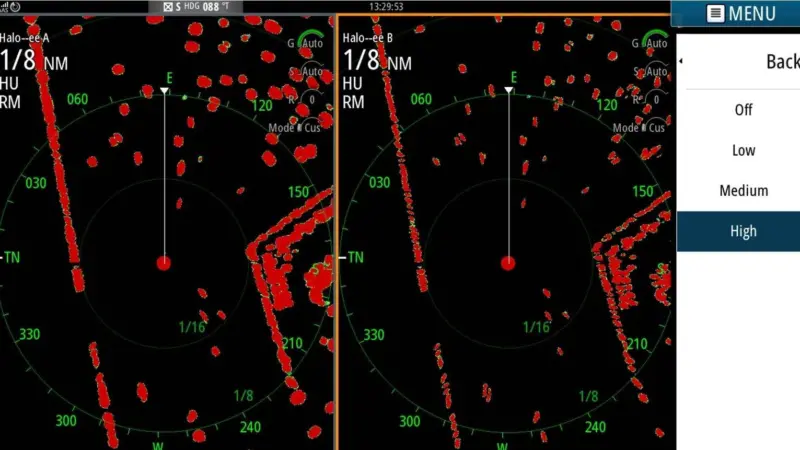800x450 pixels.
Task: Click the Halo B radar source label
Action: coord(367,38)
